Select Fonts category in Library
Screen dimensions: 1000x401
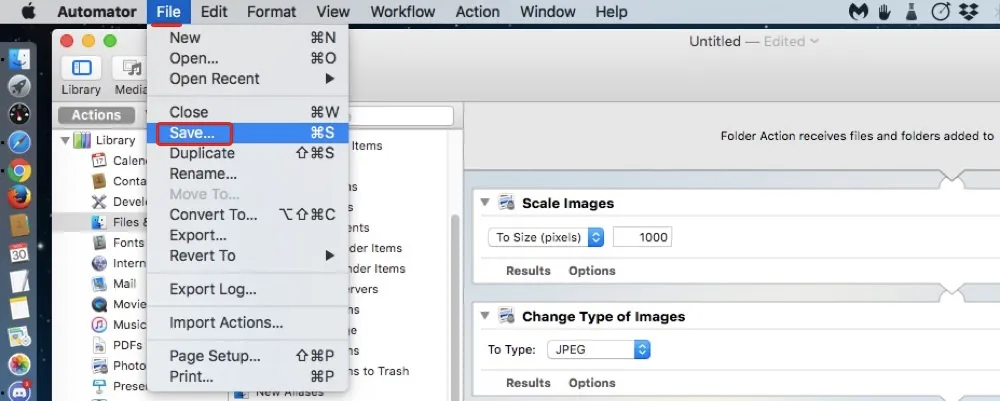(x=118, y=242)
